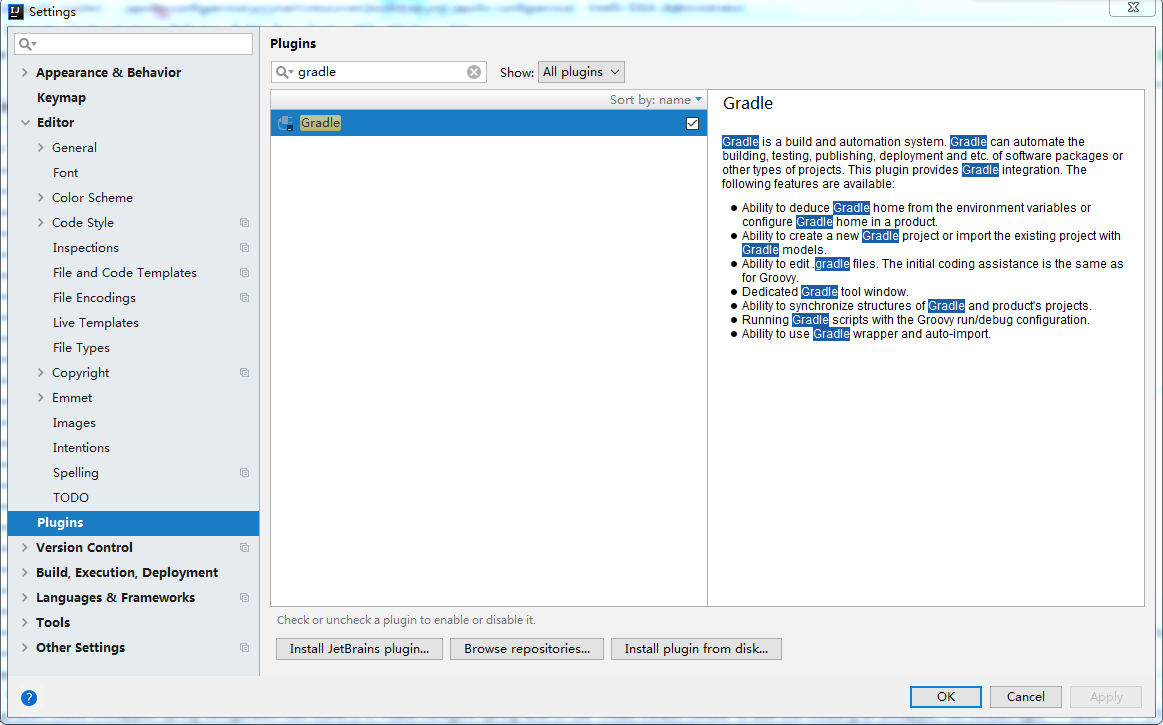Click the project-level icon beside Inspections

[x=245, y=248]
